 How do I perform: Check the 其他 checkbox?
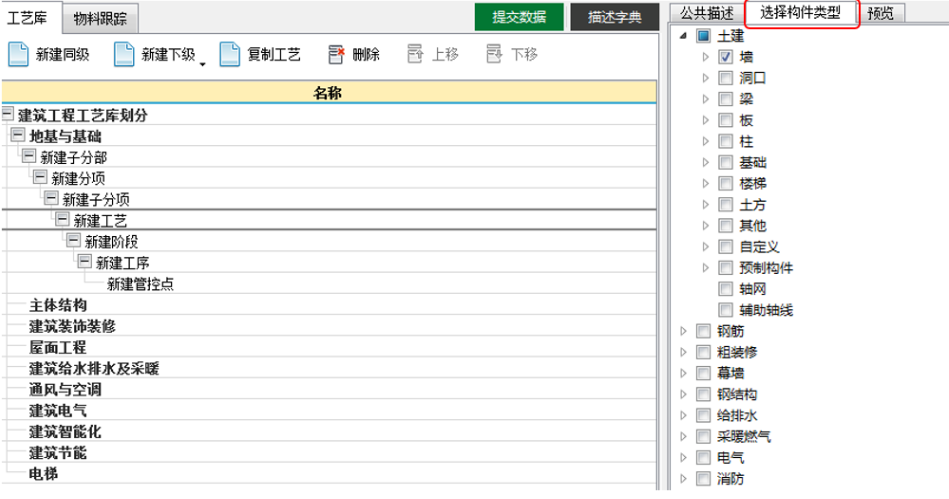(x=726, y=226)
